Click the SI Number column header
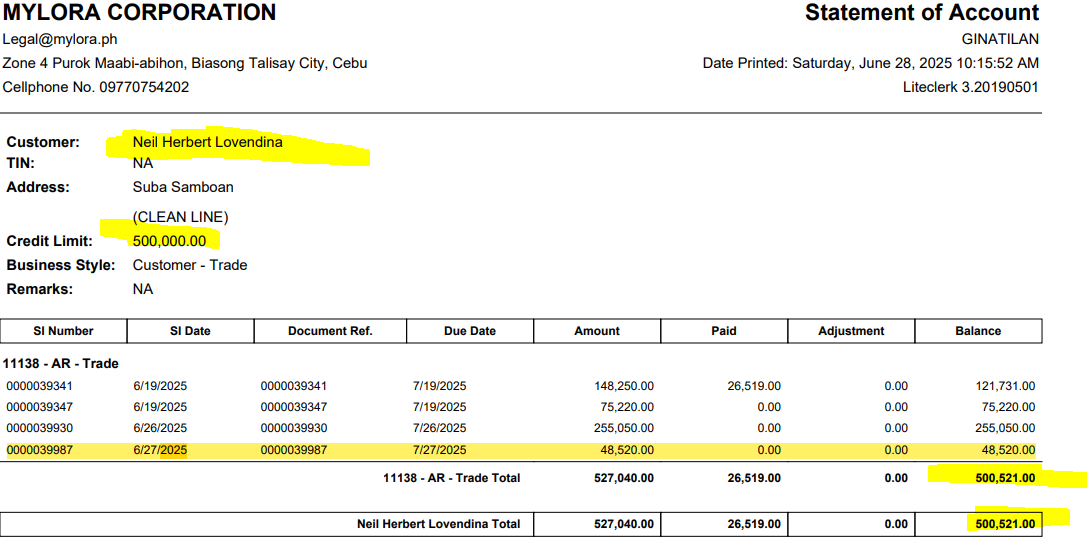1087x540 pixels. coord(64,331)
